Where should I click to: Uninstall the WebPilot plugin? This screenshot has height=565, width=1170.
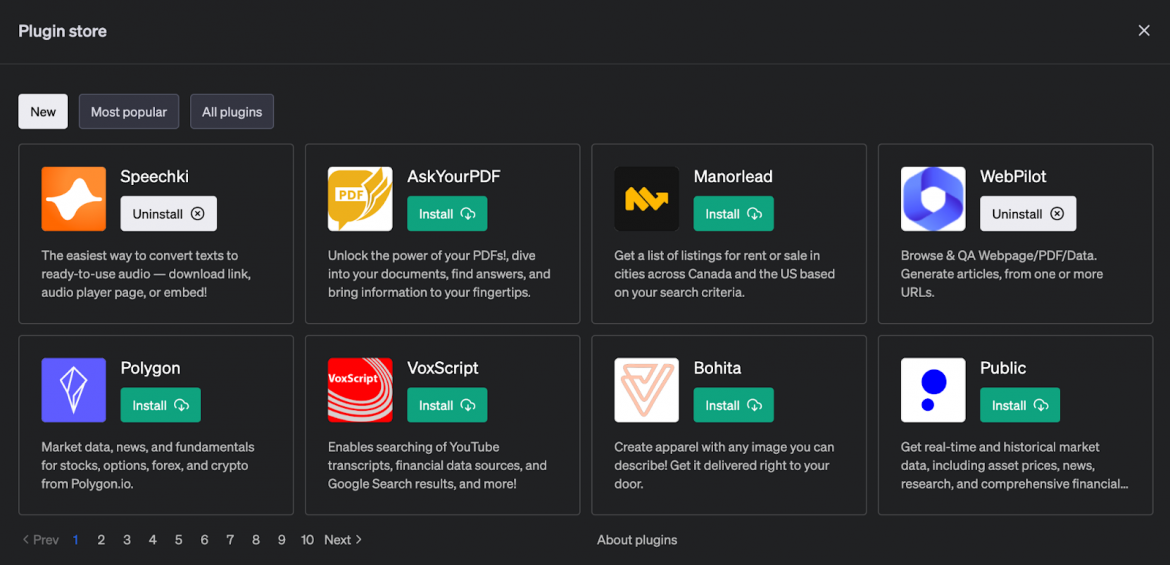[1028, 214]
